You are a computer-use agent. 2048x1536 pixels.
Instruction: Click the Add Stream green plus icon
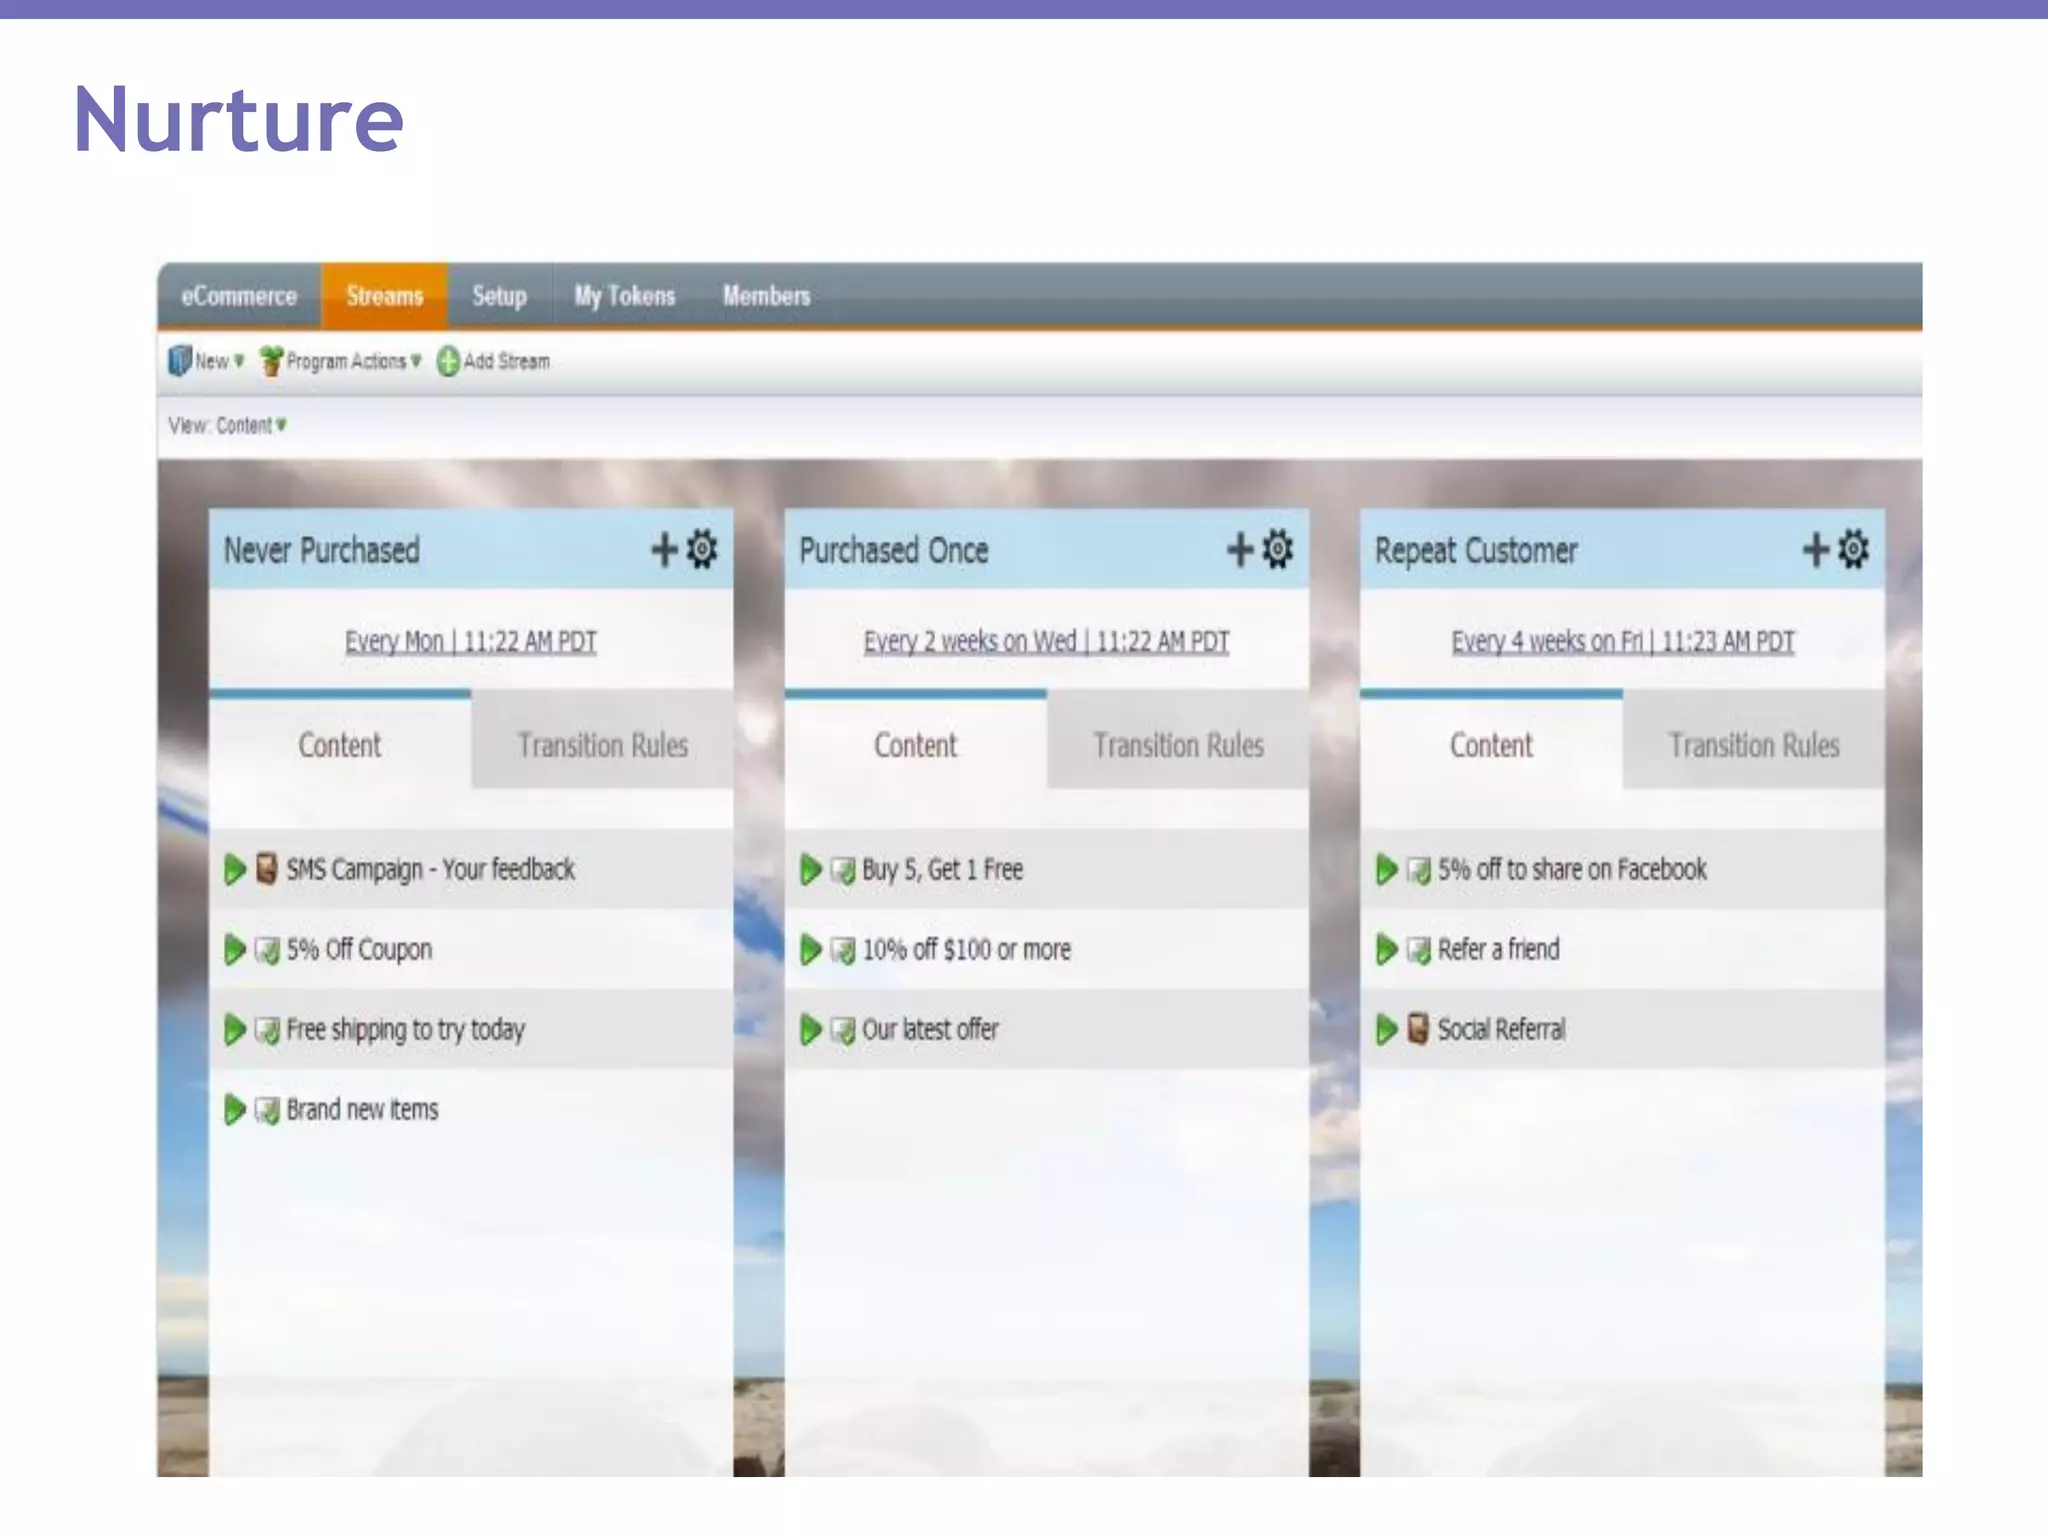click(x=448, y=361)
